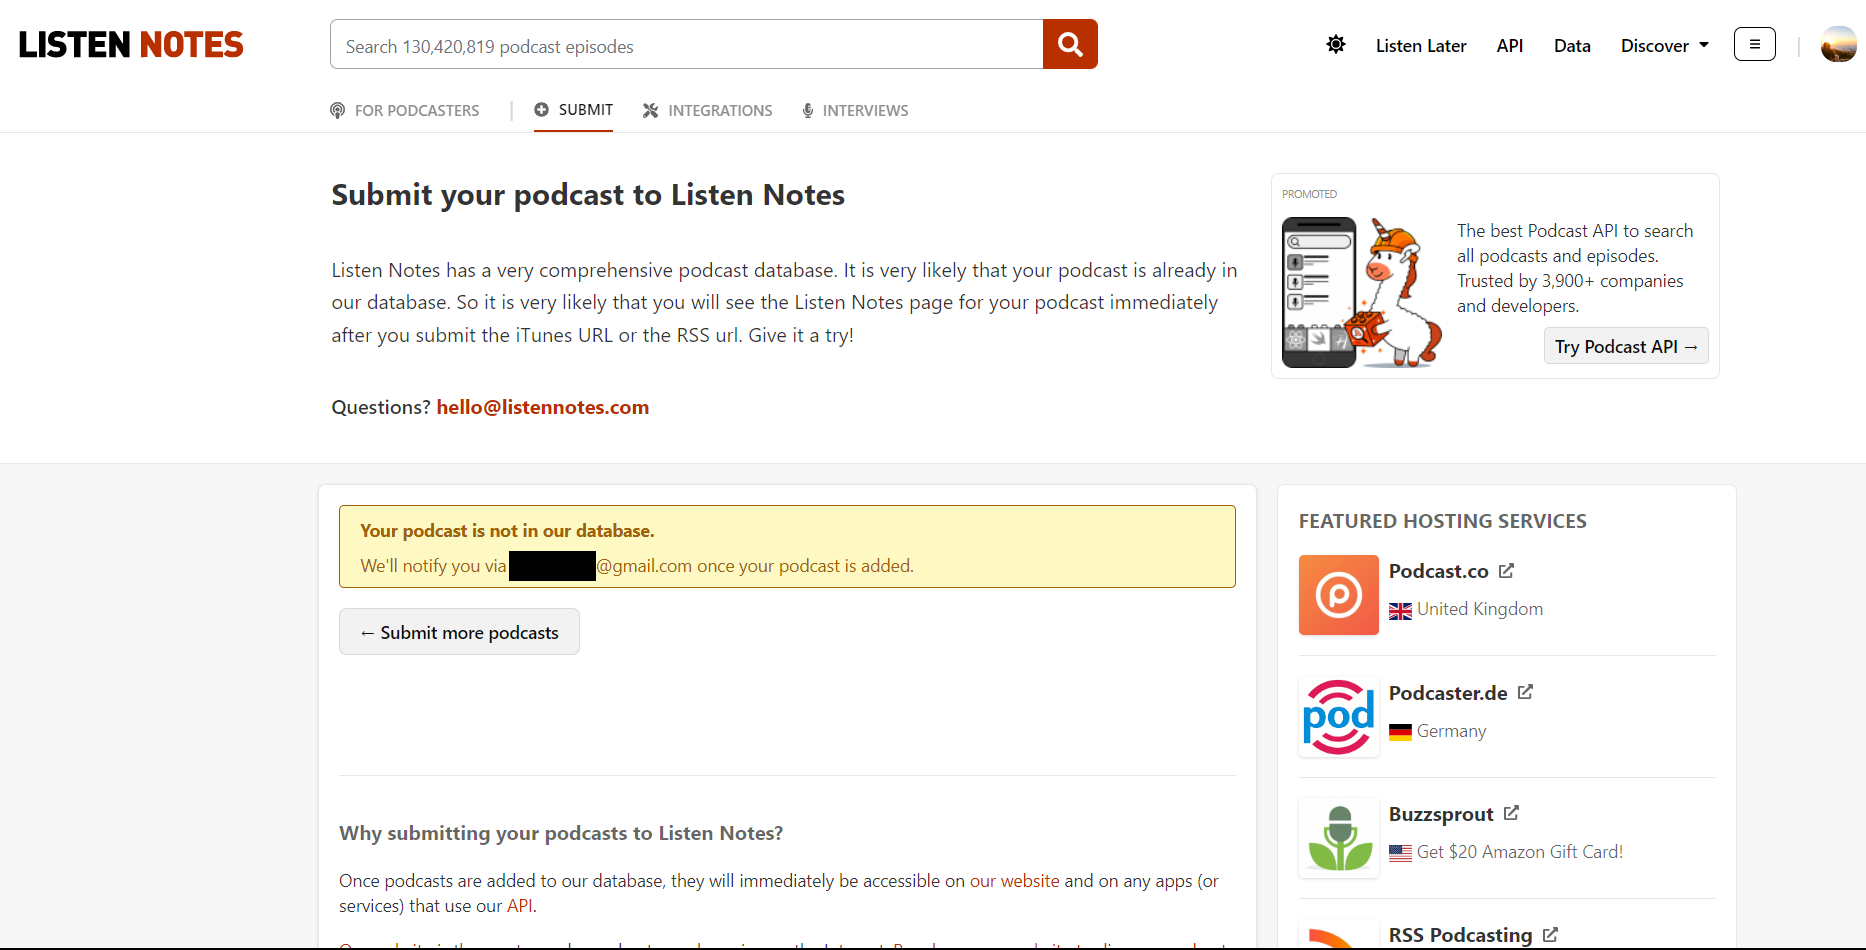The image size is (1866, 950).
Task: Open the Podcast.co logo thumbnail
Action: pyautogui.click(x=1339, y=595)
